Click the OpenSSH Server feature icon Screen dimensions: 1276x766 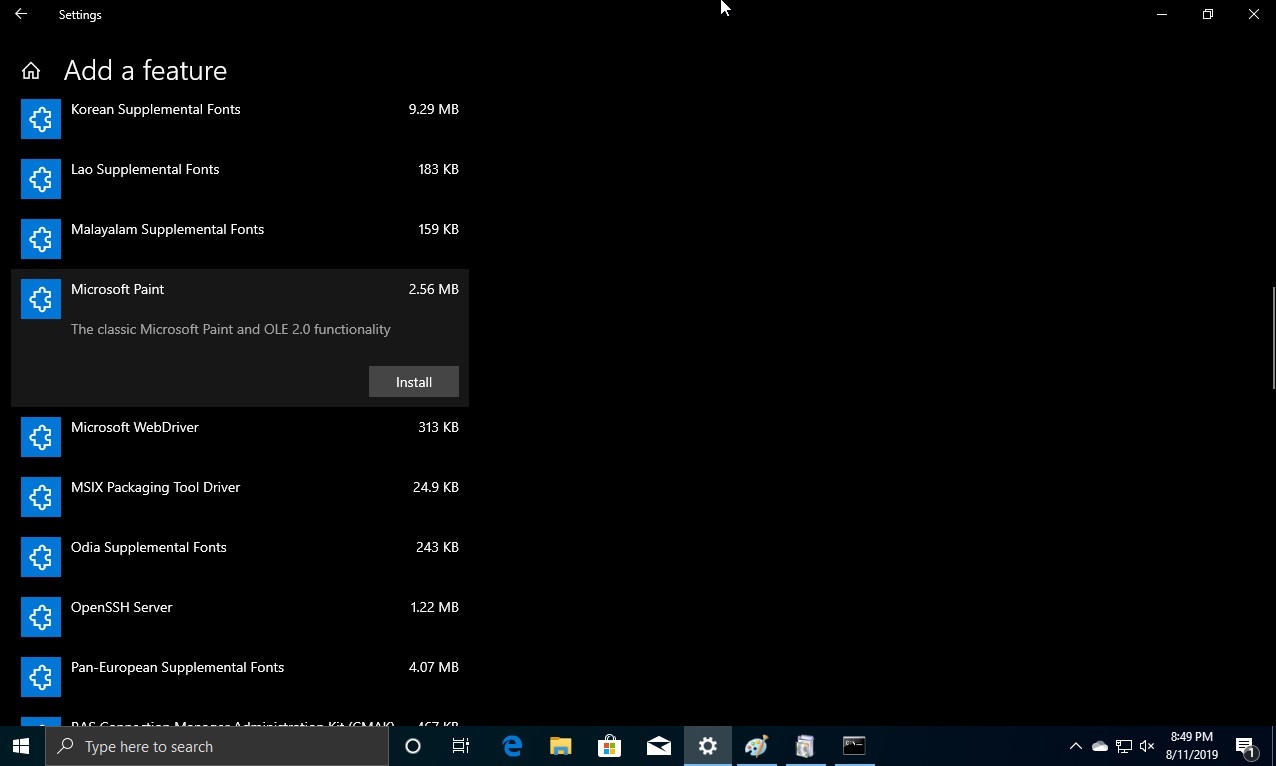click(41, 617)
